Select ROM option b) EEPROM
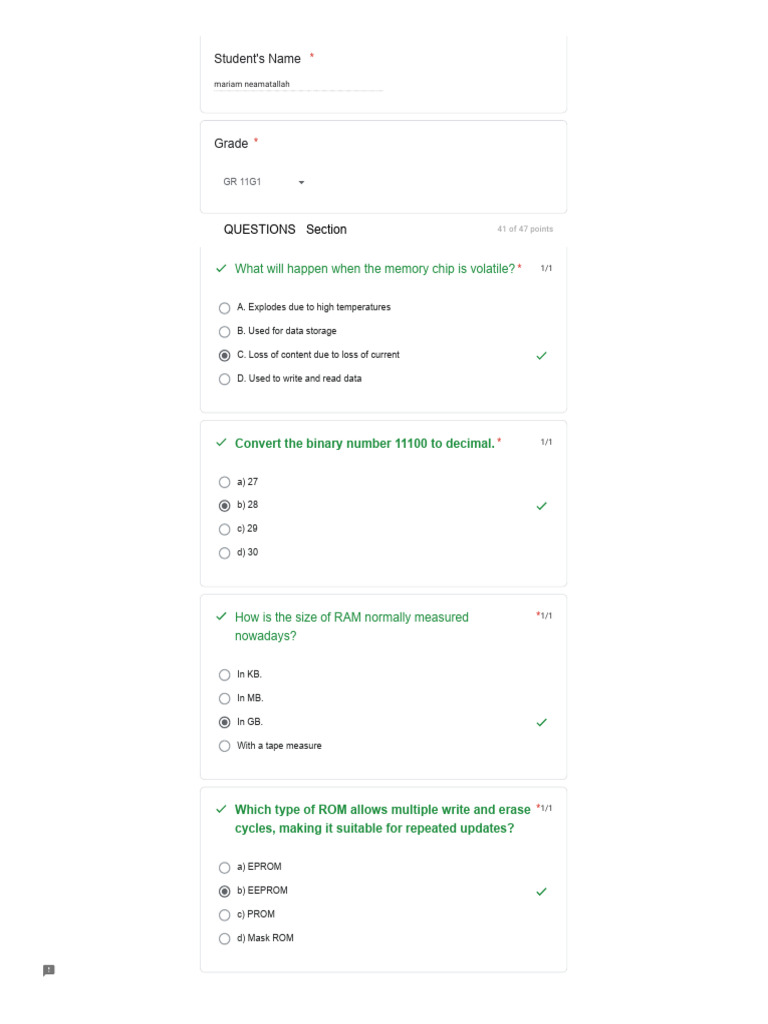 click(224, 891)
